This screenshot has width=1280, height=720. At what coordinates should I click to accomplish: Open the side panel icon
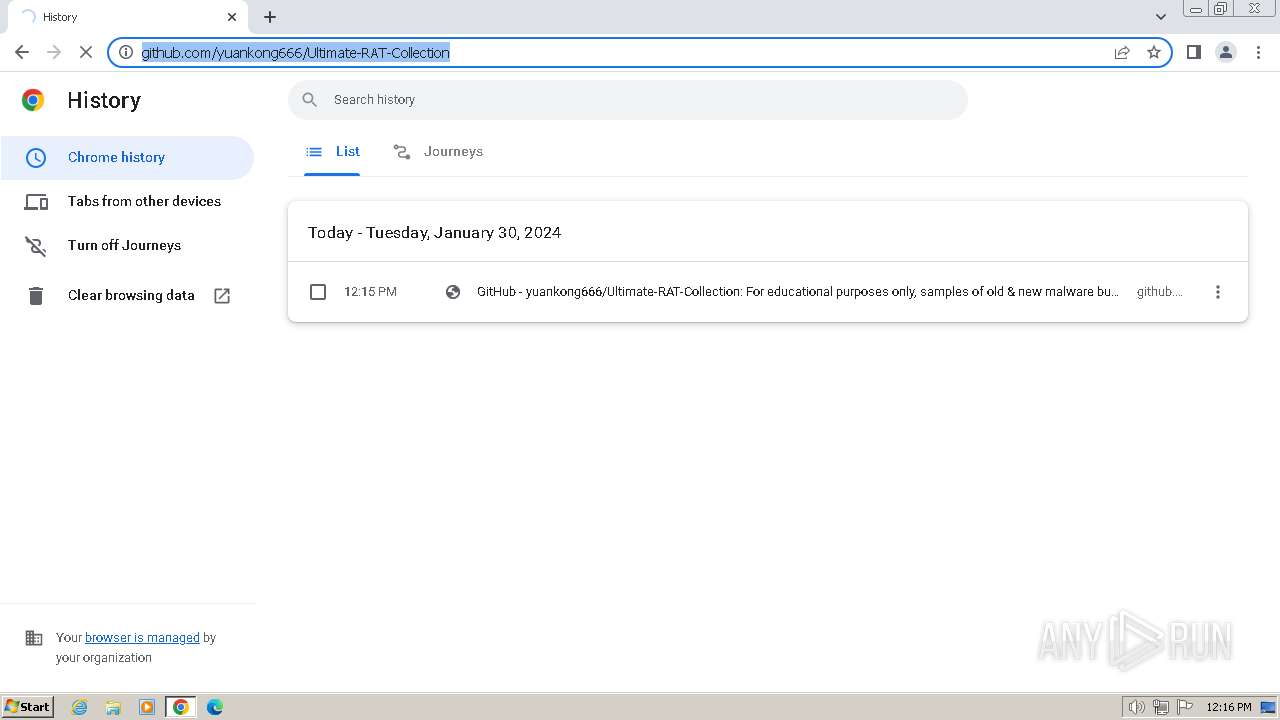(x=1194, y=52)
